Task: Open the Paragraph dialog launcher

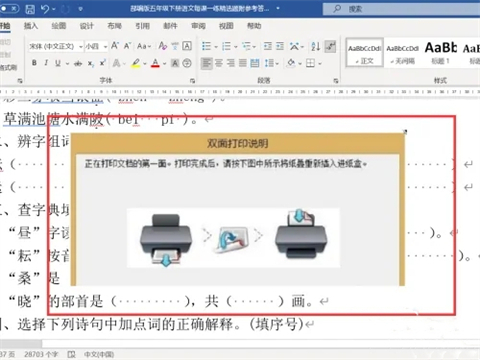Action: (336, 81)
